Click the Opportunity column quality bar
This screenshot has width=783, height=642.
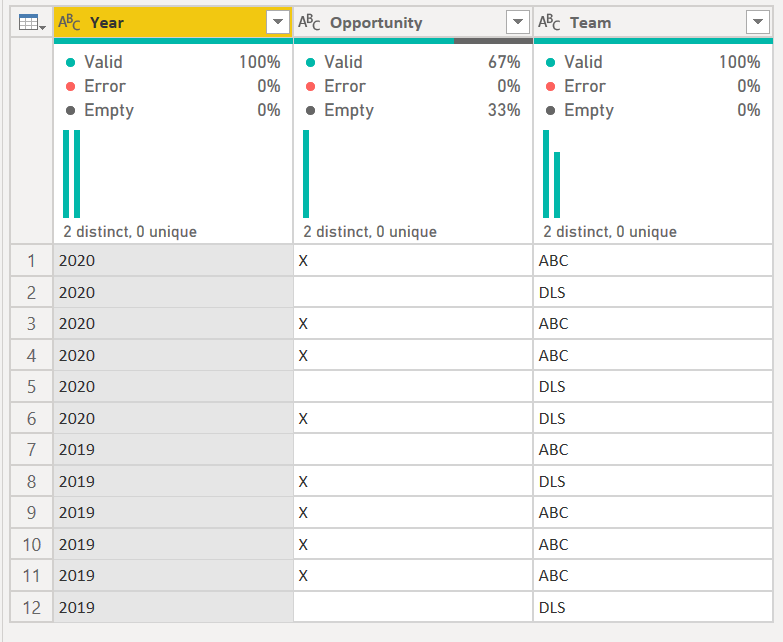click(413, 41)
